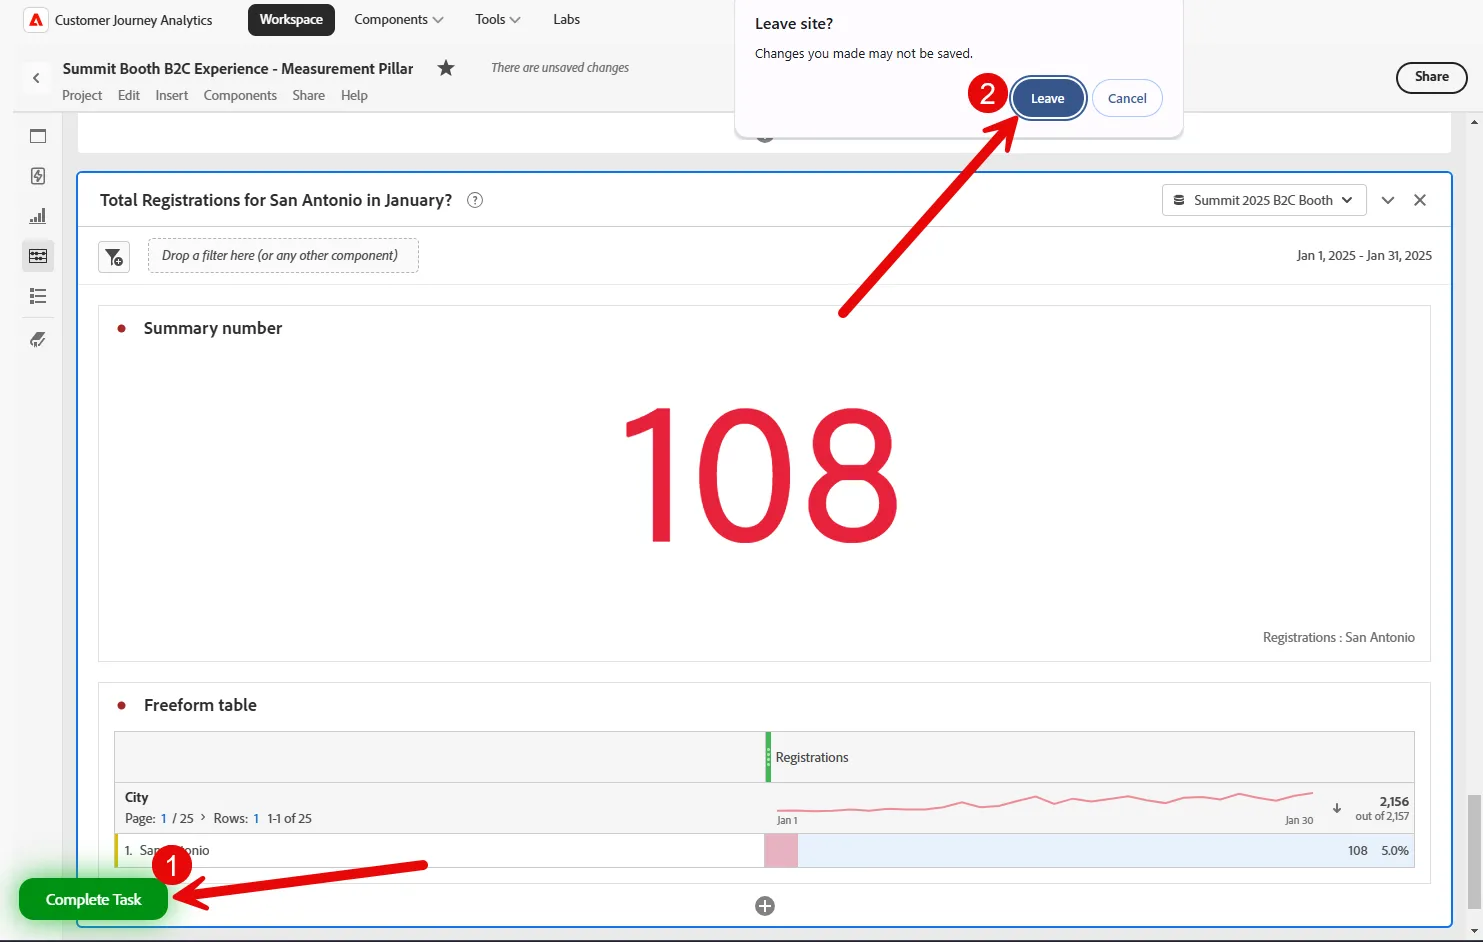The width and height of the screenshot is (1483, 942).
Task: Toggle the favorite star for this project
Action: point(446,68)
